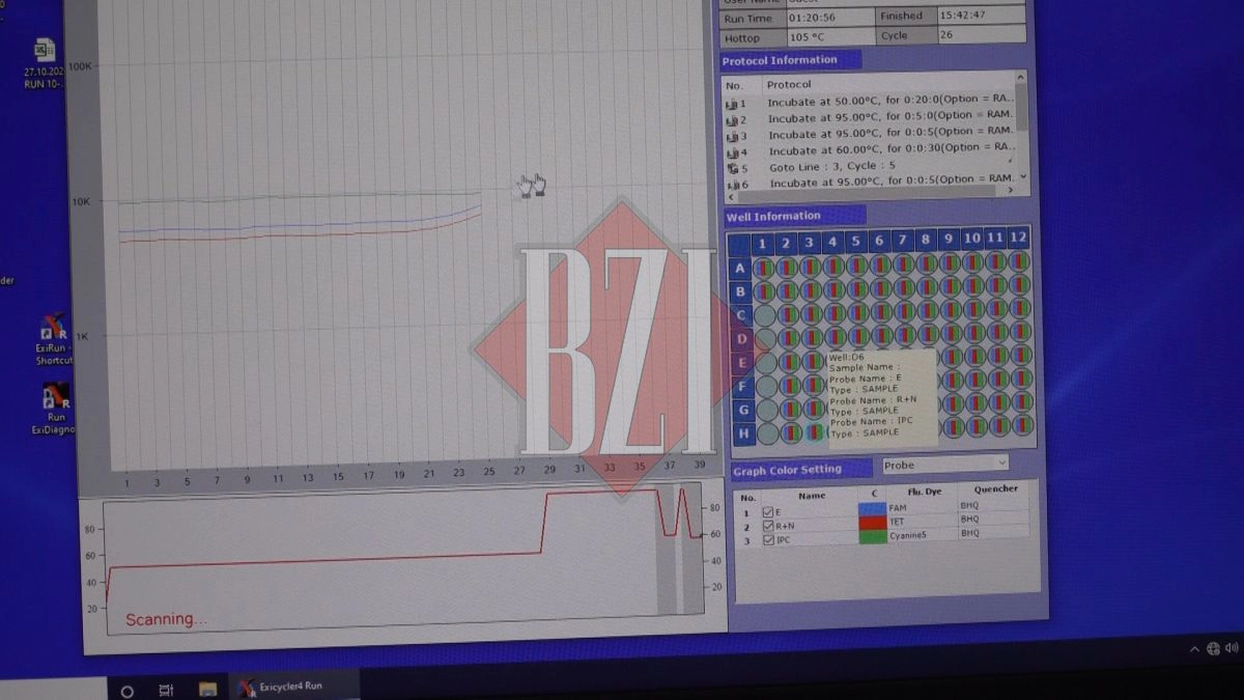Open the Probe dropdown in Graph Color Setting
The width and height of the screenshot is (1244, 700).
[944, 464]
